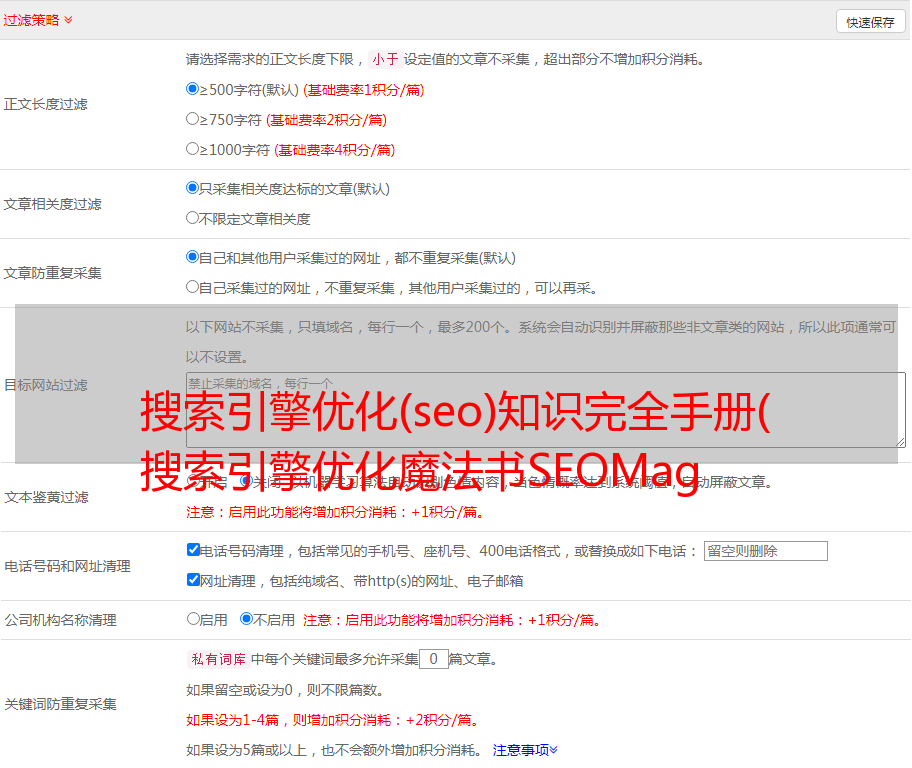Click the 目标网站过滤 row label

click(x=45, y=385)
